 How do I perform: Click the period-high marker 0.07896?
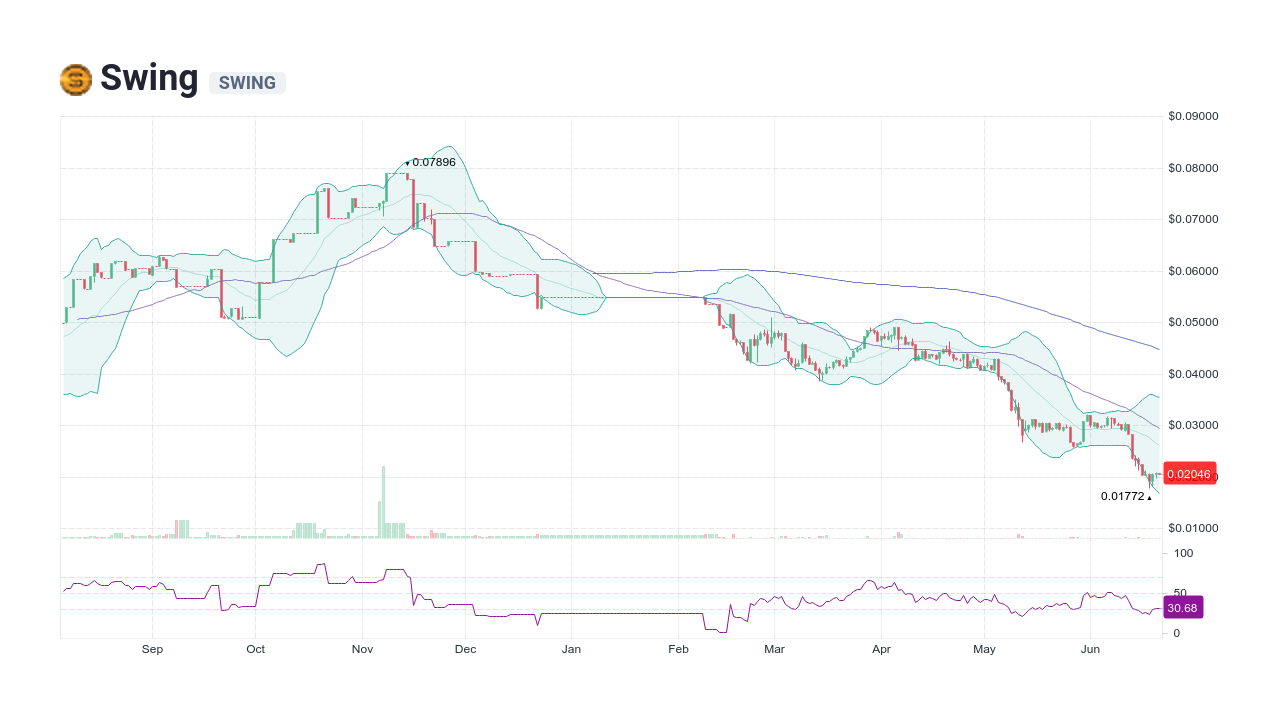(430, 161)
